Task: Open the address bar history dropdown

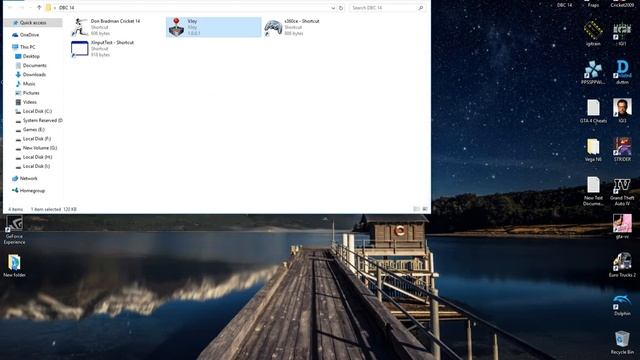Action: (x=333, y=8)
